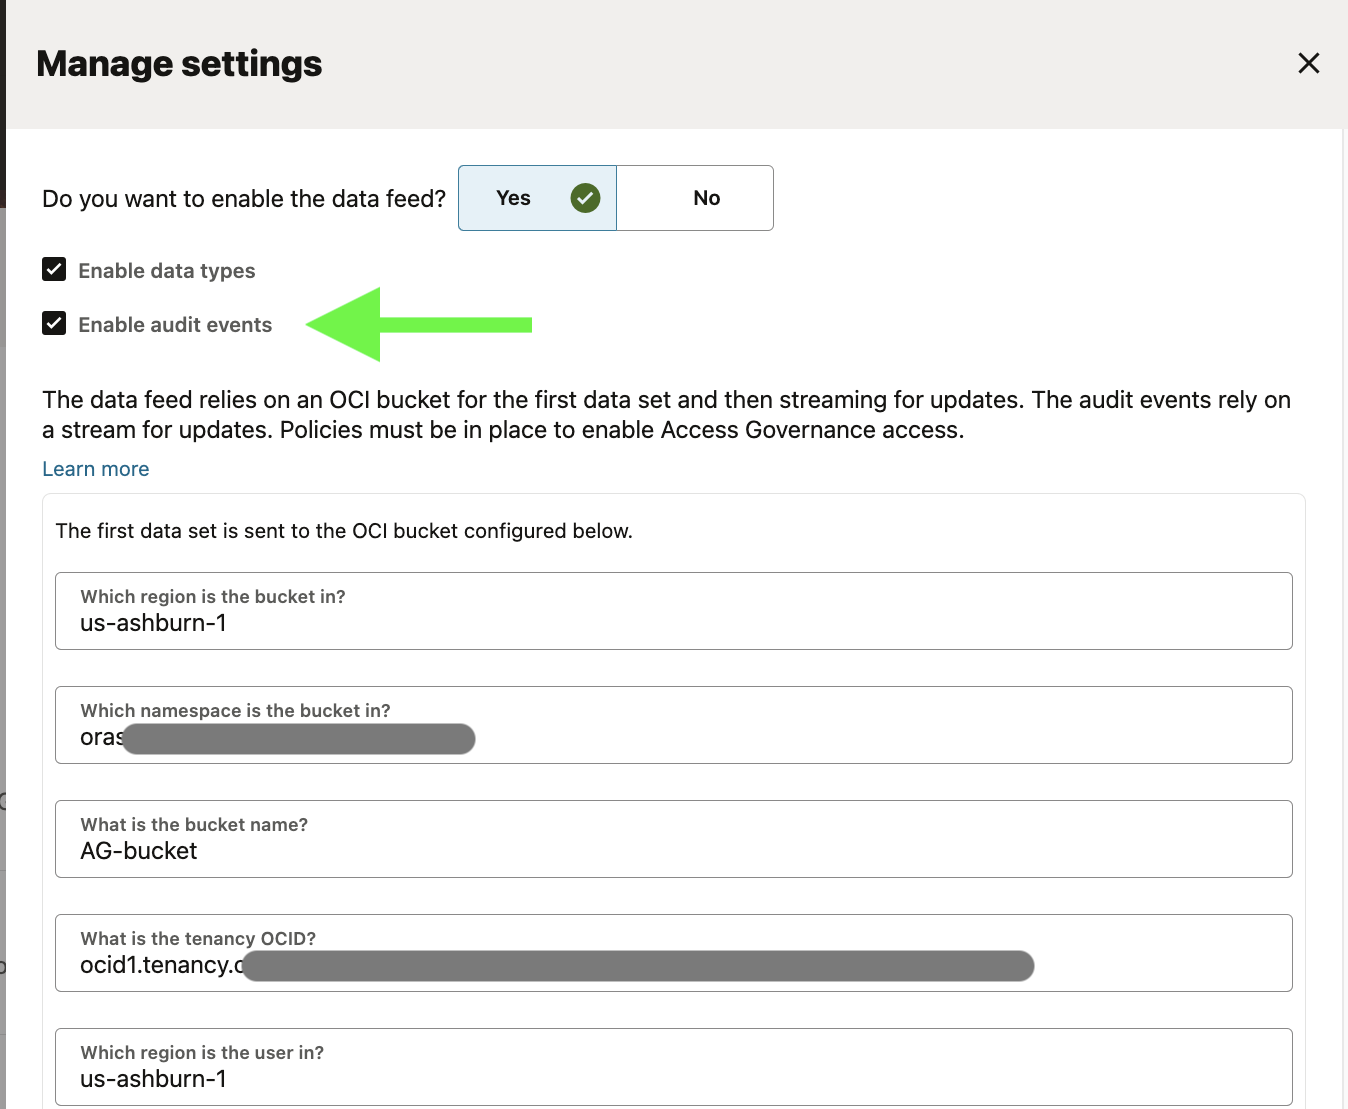Click the bucket region field us-ashburn-1

673,623
